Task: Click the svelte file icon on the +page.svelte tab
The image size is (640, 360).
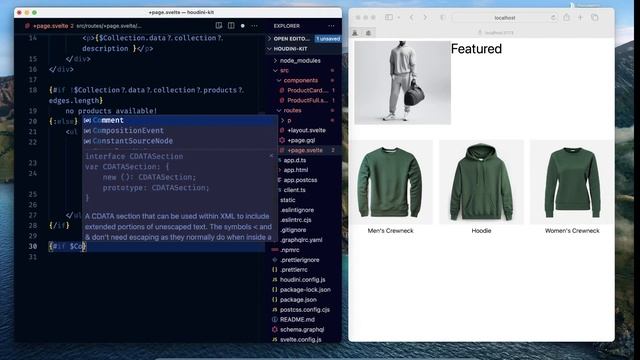Action: 27,26
